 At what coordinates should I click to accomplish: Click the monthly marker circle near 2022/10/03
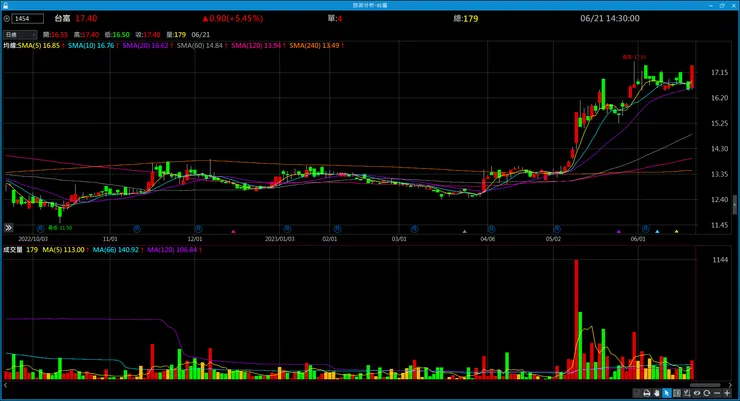click(41, 229)
